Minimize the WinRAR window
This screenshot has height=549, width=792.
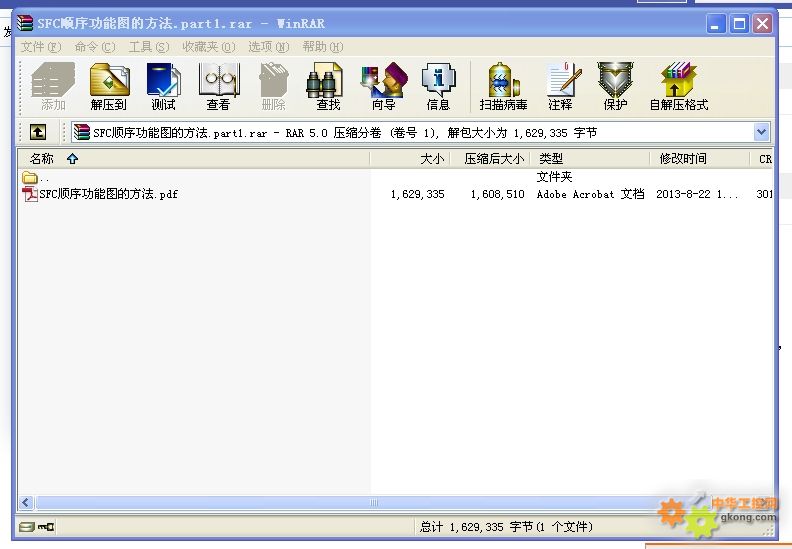715,24
